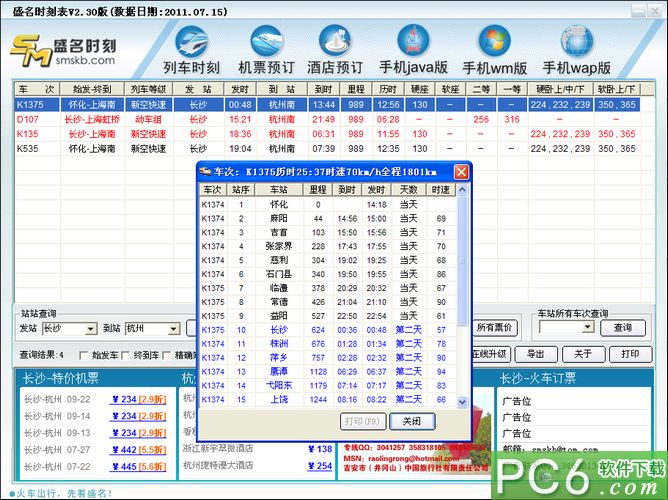The image size is (668, 500).
Task: Select the K535 怀化-上海南 train row
Action: 327,149
